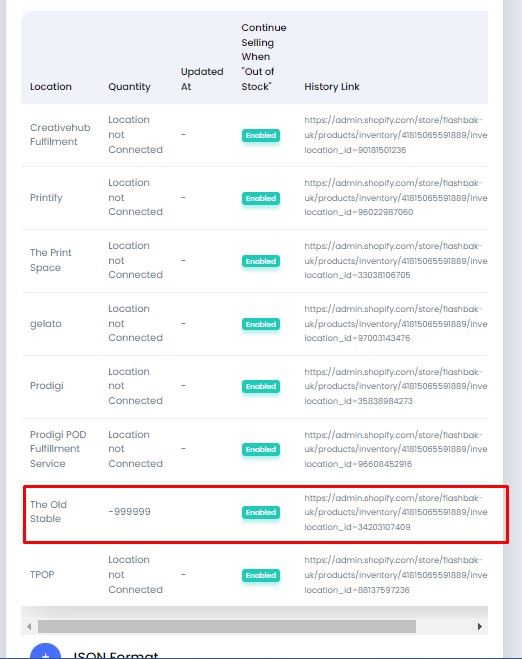522x659 pixels.
Task: Click 'Location not Connected' in the gelato row
Action: click(135, 323)
